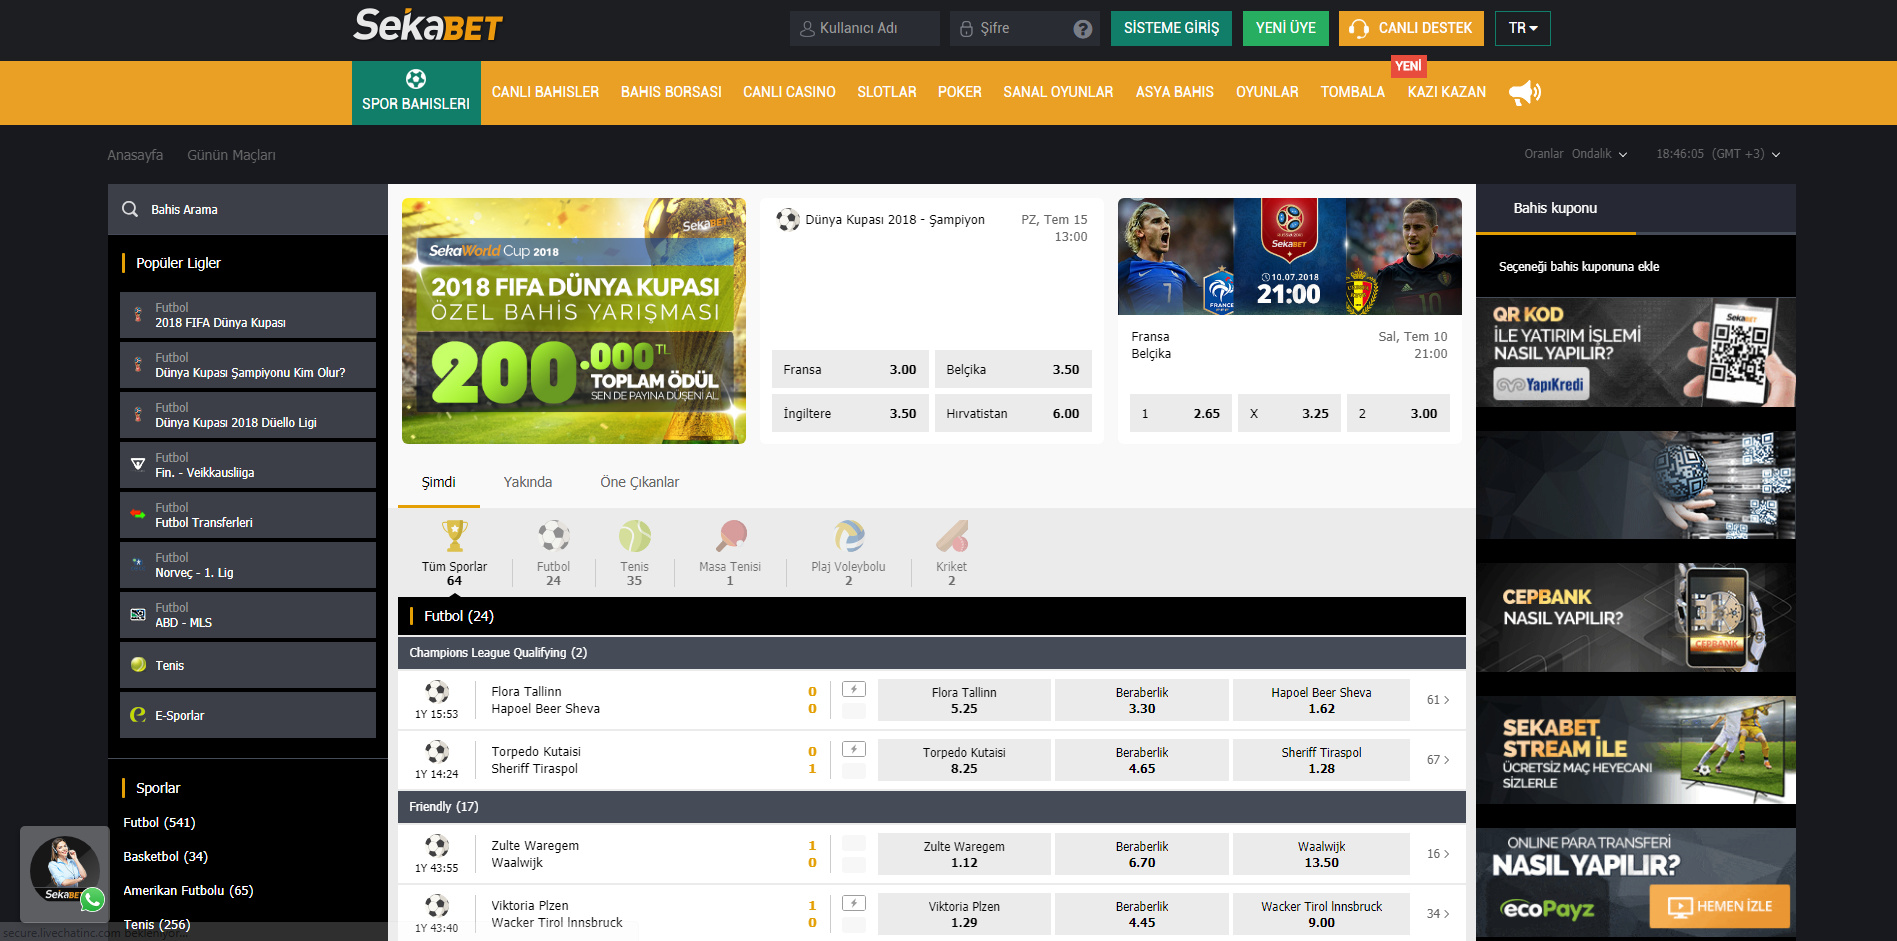
Task: Bet on Fransa 3.00 to win World Cup
Action: 850,369
